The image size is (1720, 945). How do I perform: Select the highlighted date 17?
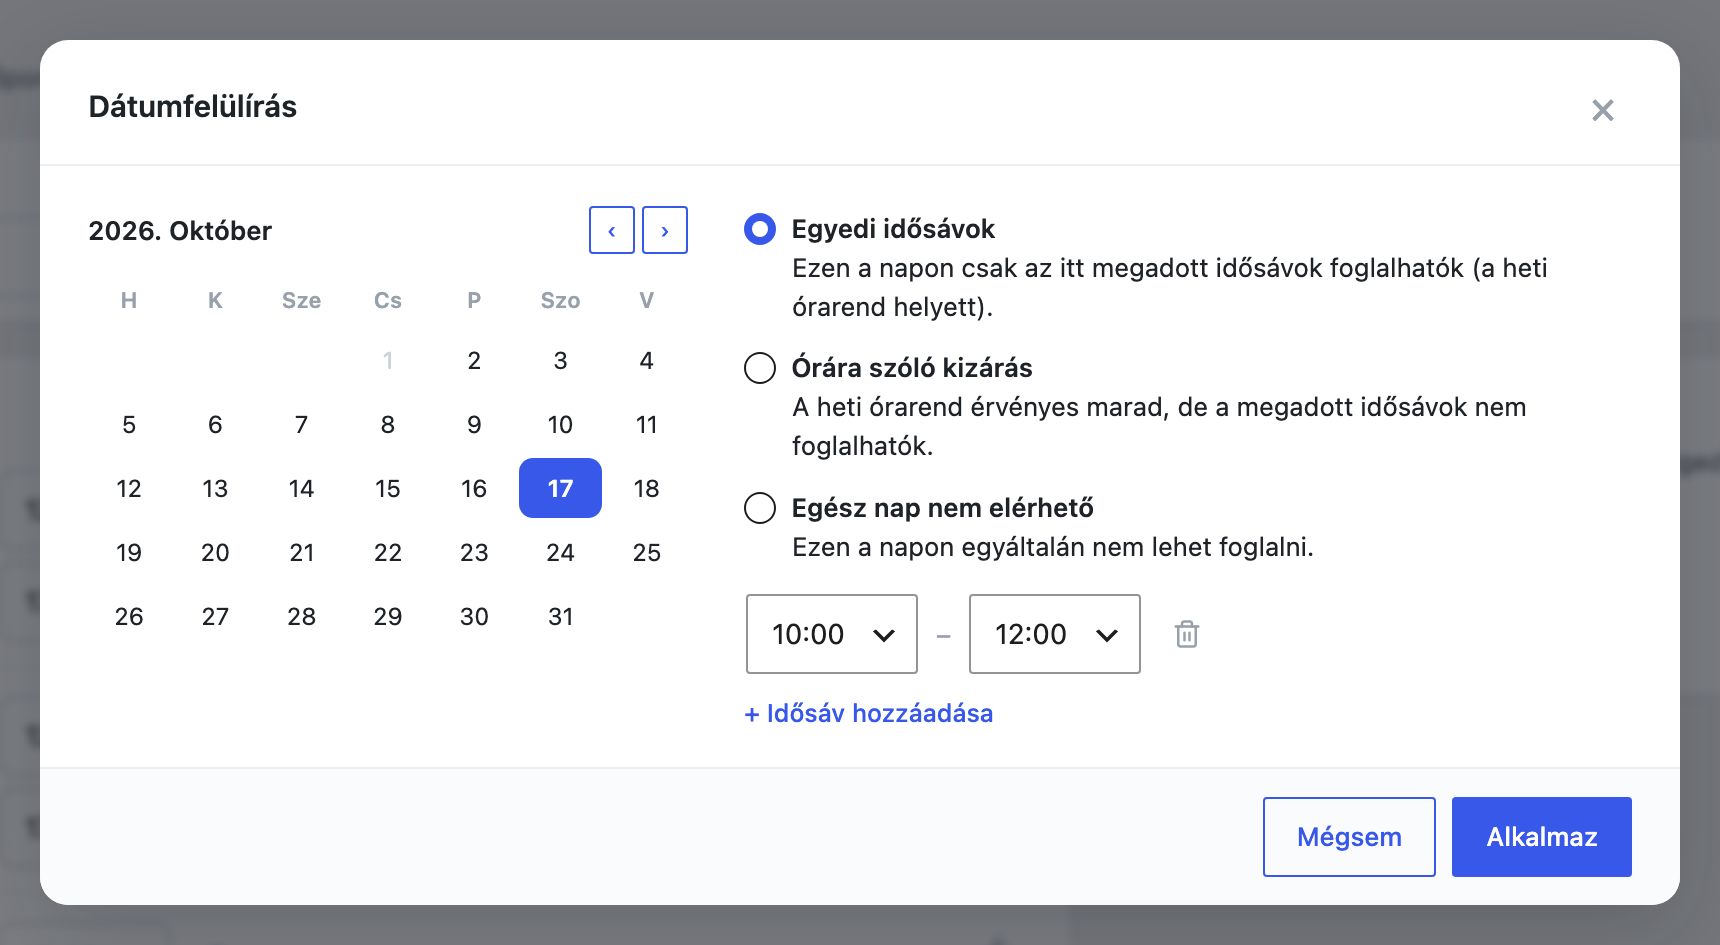(560, 488)
